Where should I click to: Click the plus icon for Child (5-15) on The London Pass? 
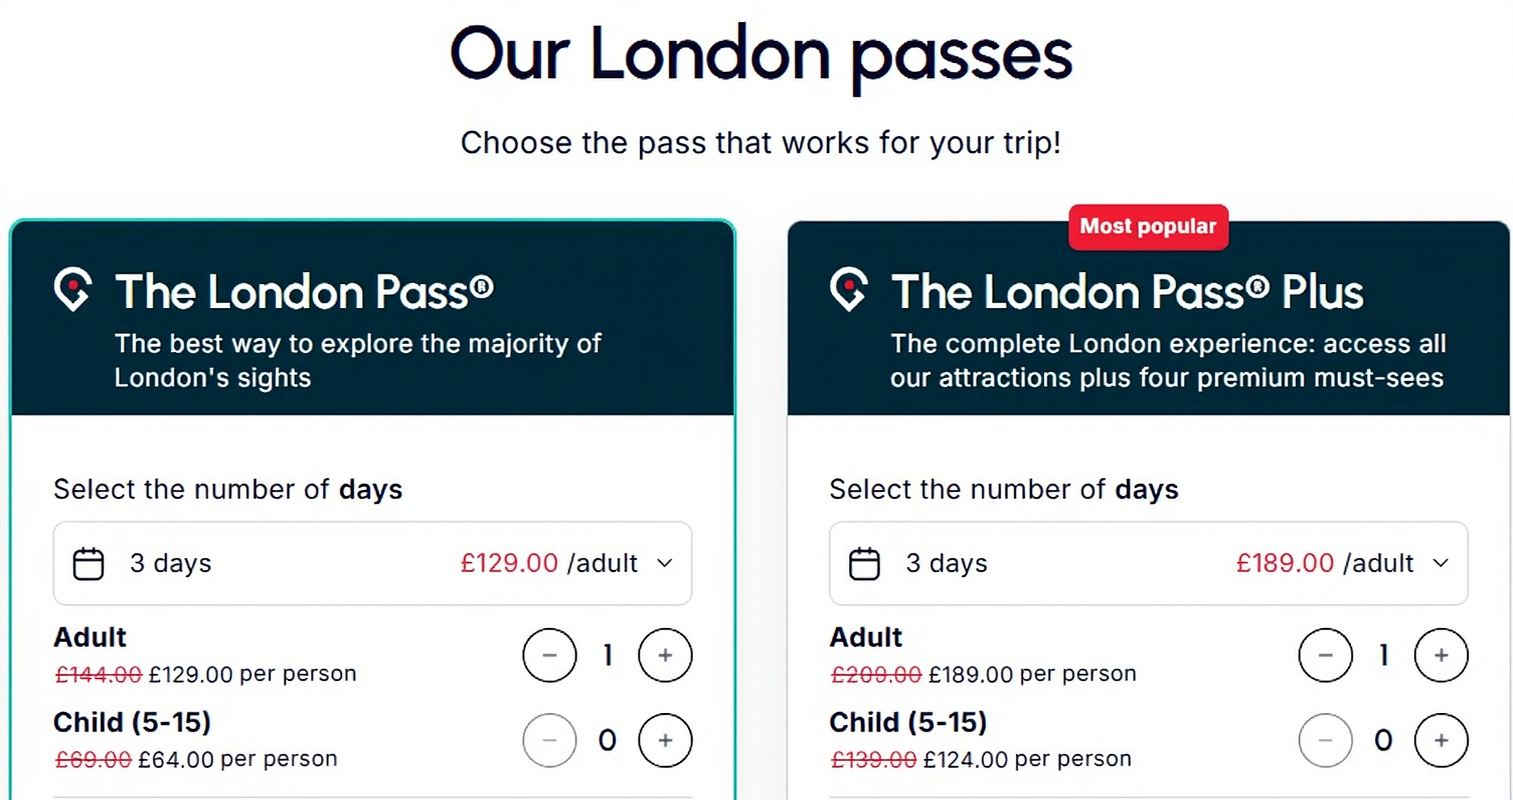coord(664,740)
